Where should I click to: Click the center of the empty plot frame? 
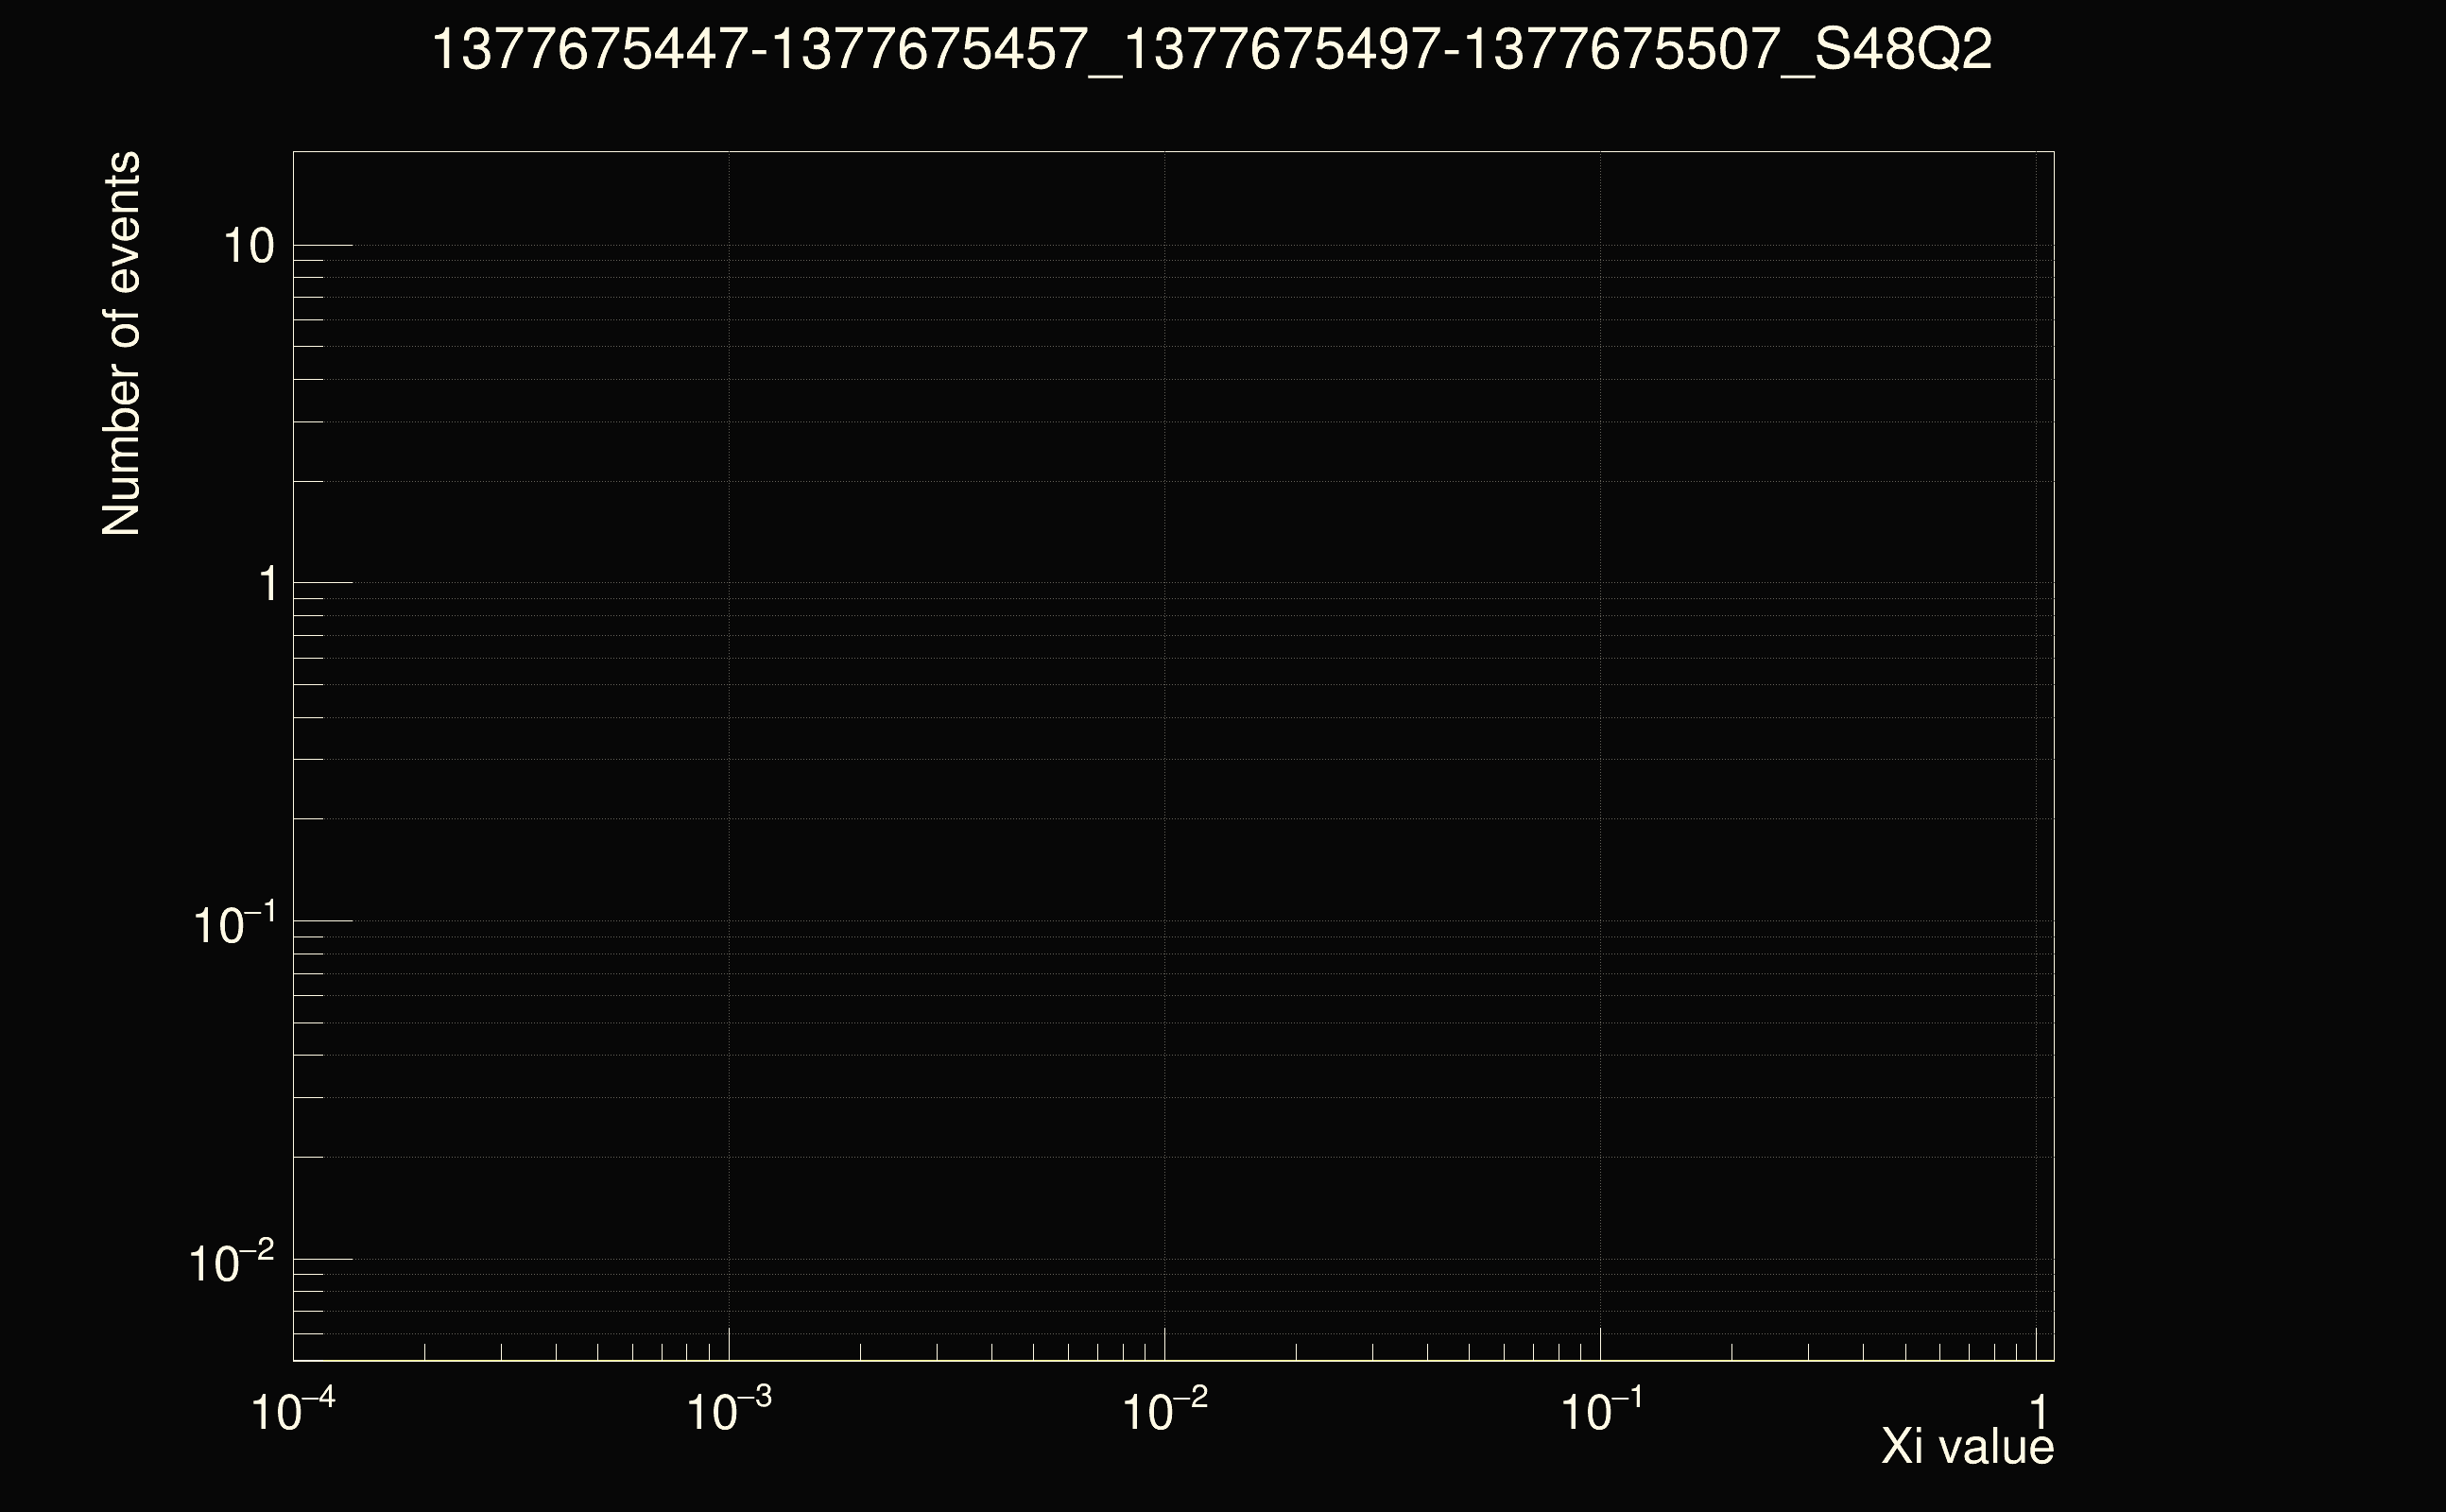[1173, 756]
